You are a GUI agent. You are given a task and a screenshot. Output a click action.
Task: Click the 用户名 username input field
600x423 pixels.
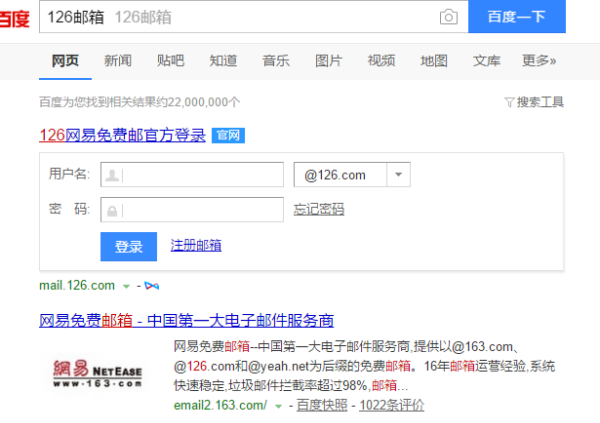(x=192, y=175)
